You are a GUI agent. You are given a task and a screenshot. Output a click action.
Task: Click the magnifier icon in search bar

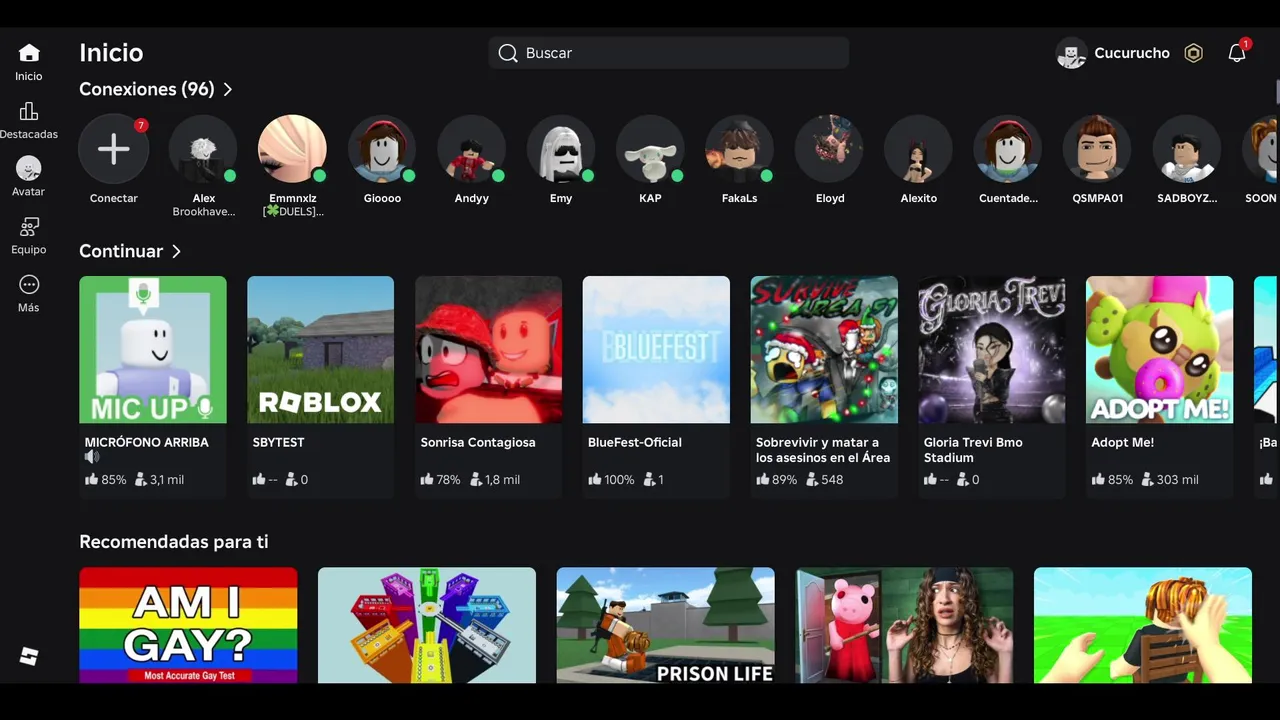coord(508,53)
